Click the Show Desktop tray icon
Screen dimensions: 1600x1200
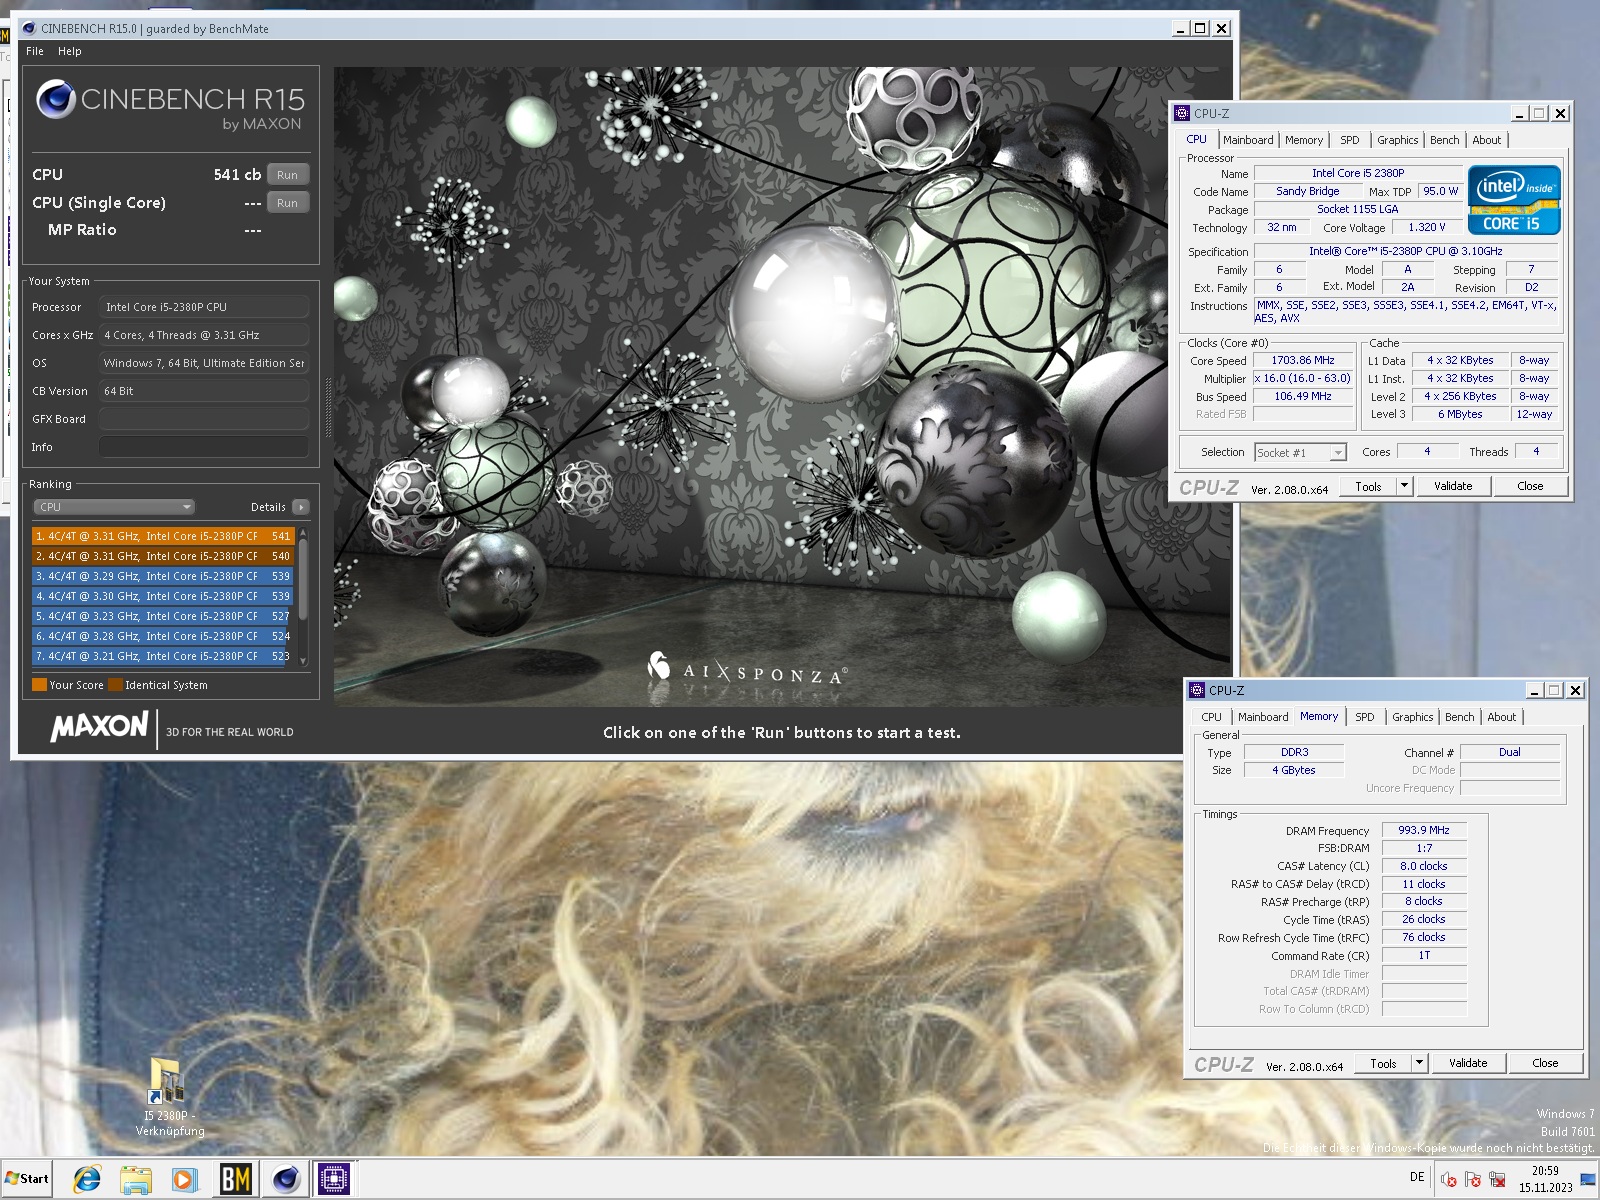click(1588, 1179)
